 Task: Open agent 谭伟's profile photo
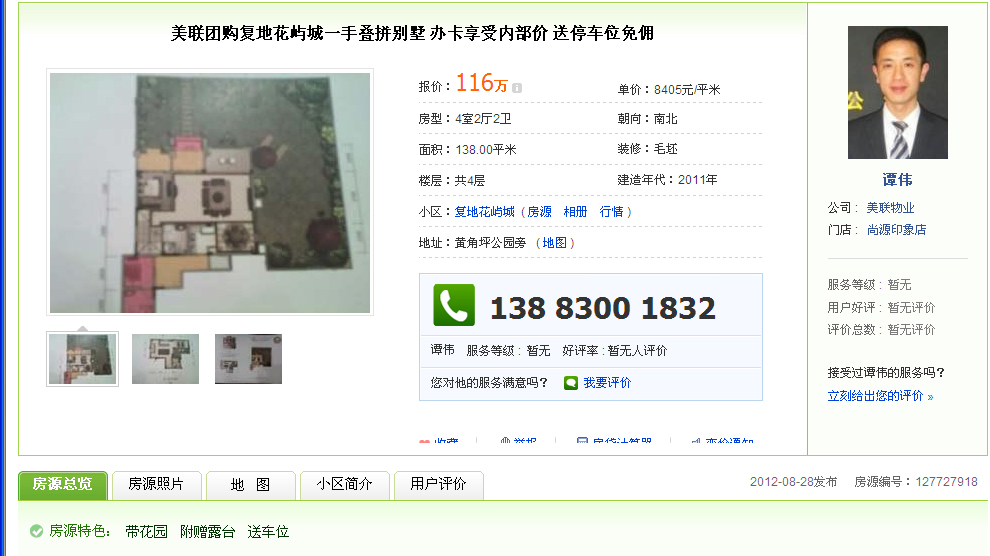[x=897, y=92]
